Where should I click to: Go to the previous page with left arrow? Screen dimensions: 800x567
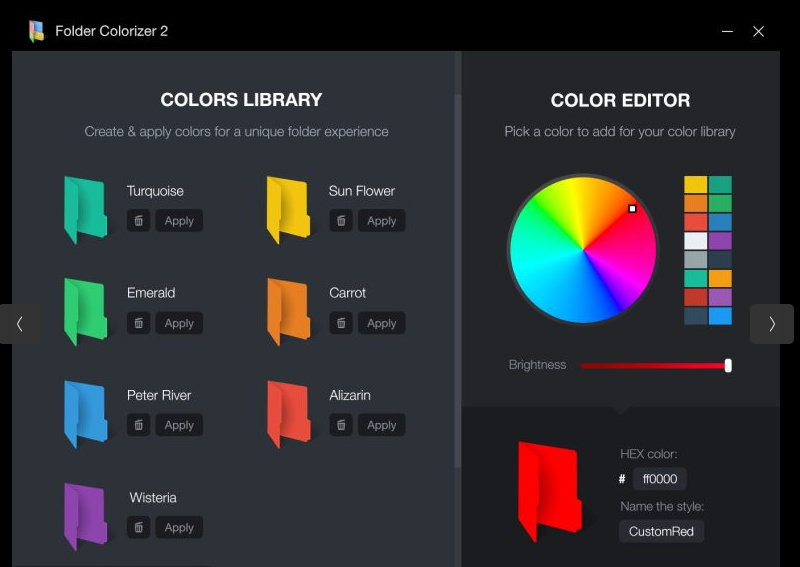[x=20, y=324]
